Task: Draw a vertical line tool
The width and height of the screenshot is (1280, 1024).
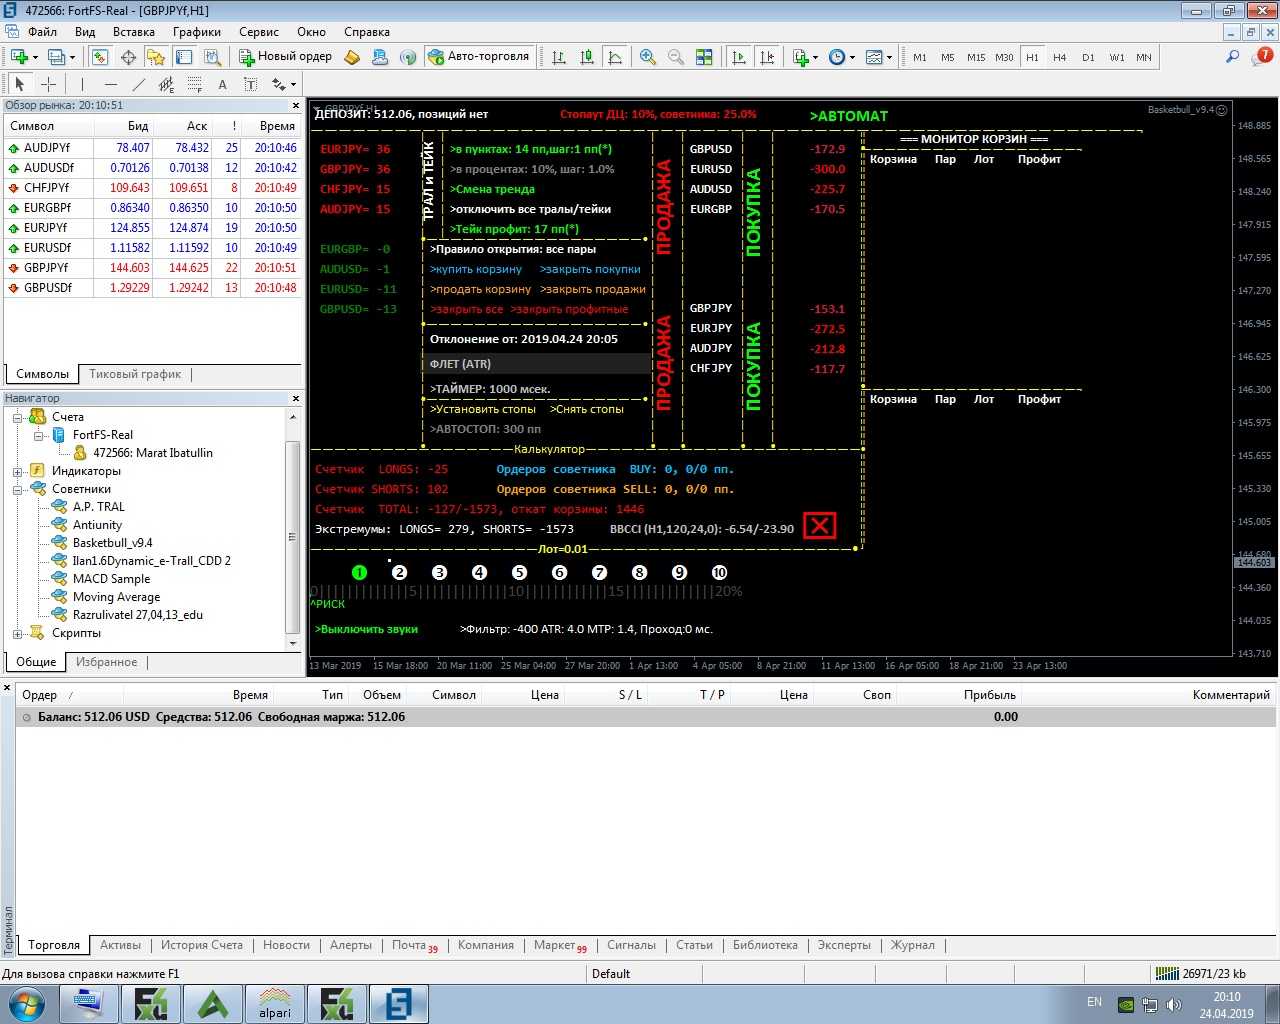Action: pyautogui.click(x=82, y=84)
